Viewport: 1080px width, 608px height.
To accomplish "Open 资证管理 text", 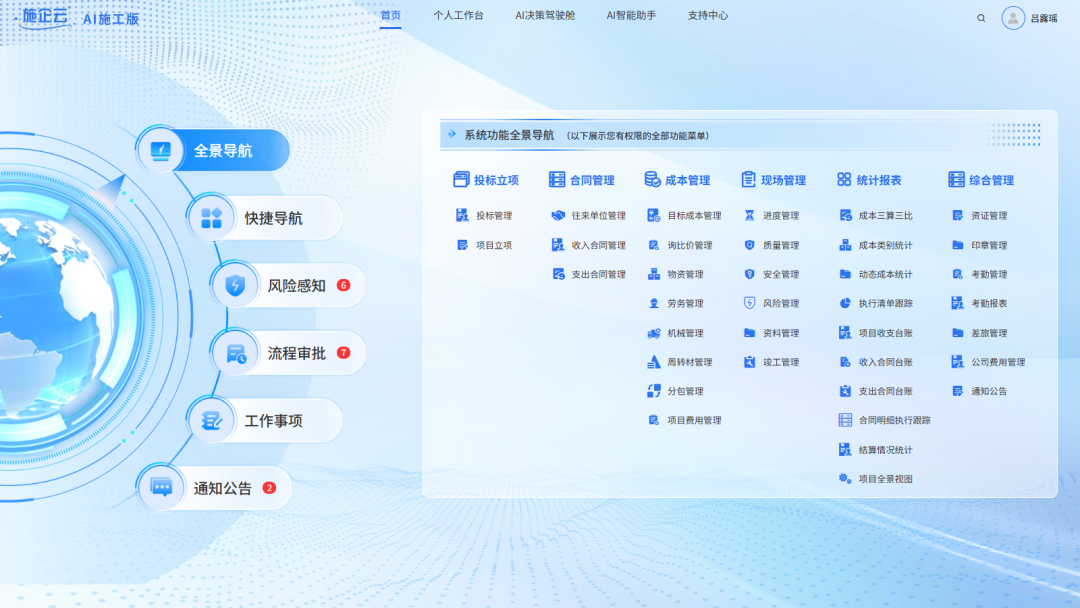I will click(989, 216).
